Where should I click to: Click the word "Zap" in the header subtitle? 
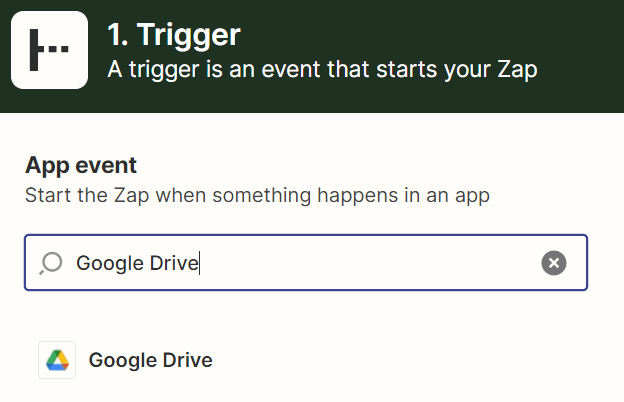(x=516, y=70)
